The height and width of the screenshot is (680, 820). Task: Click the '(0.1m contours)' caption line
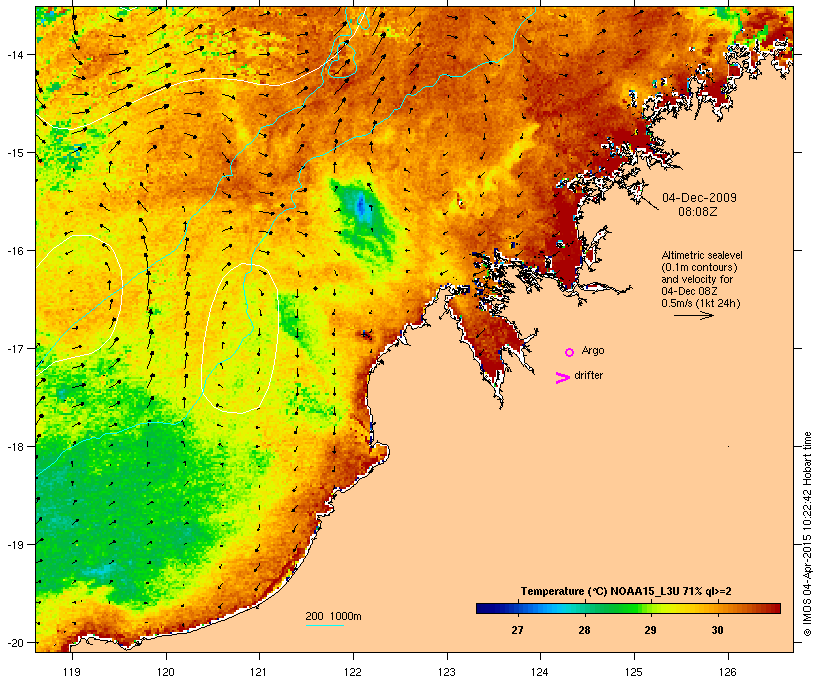699,267
